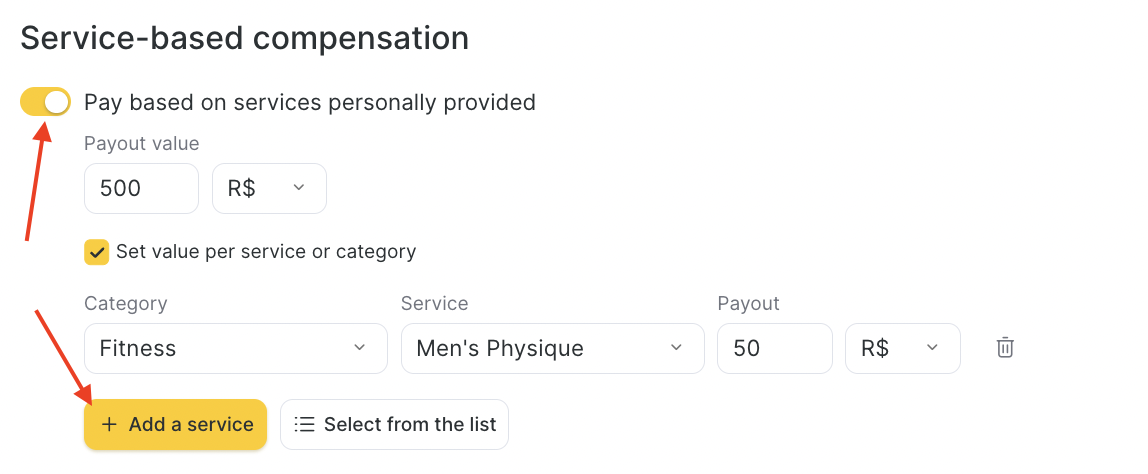The height and width of the screenshot is (474, 1148).
Task: Delete the Men's Physique service row
Action: point(1005,347)
